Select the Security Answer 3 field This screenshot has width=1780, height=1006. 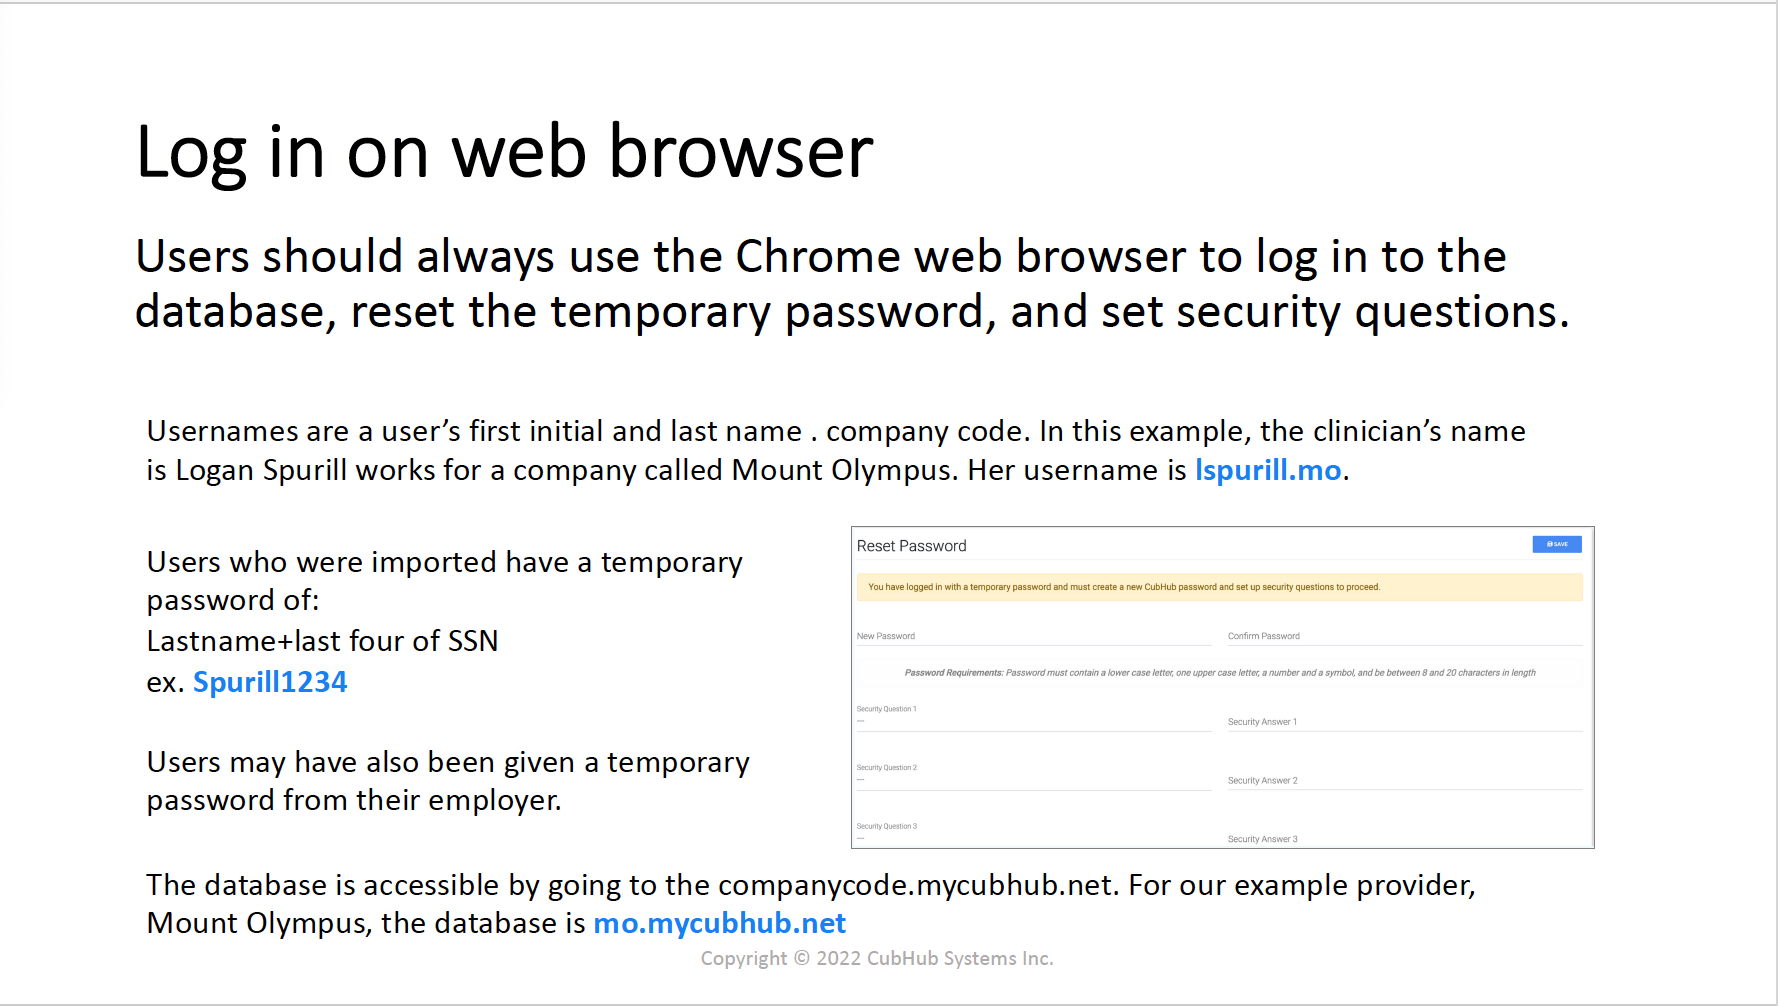coord(1404,838)
